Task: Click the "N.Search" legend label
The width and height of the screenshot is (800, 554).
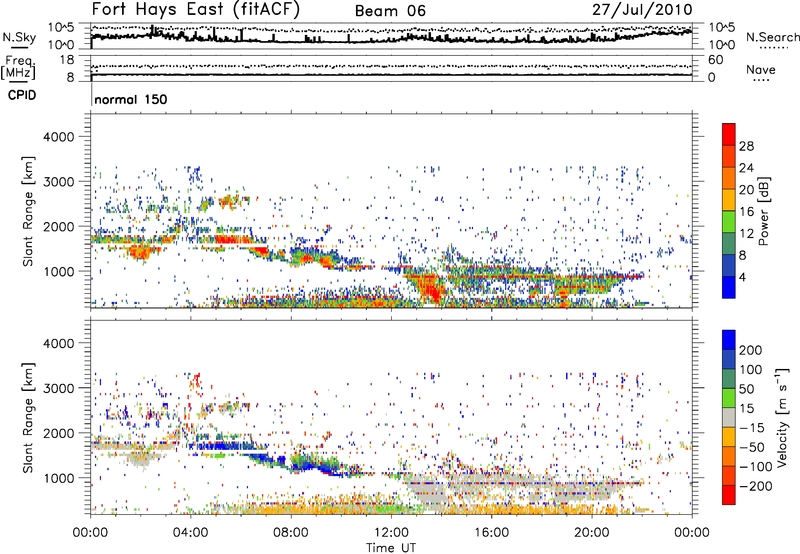Action: coord(773,37)
